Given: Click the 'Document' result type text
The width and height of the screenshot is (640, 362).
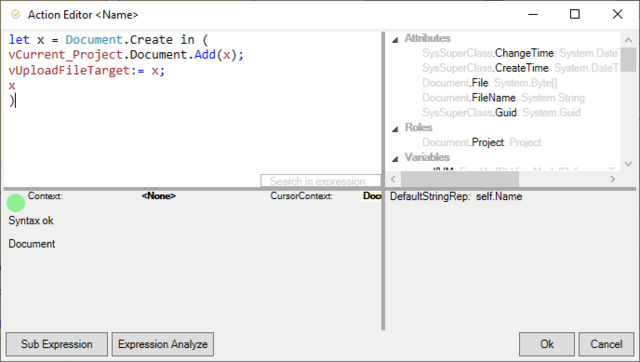Looking at the screenshot, I should pos(32,244).
